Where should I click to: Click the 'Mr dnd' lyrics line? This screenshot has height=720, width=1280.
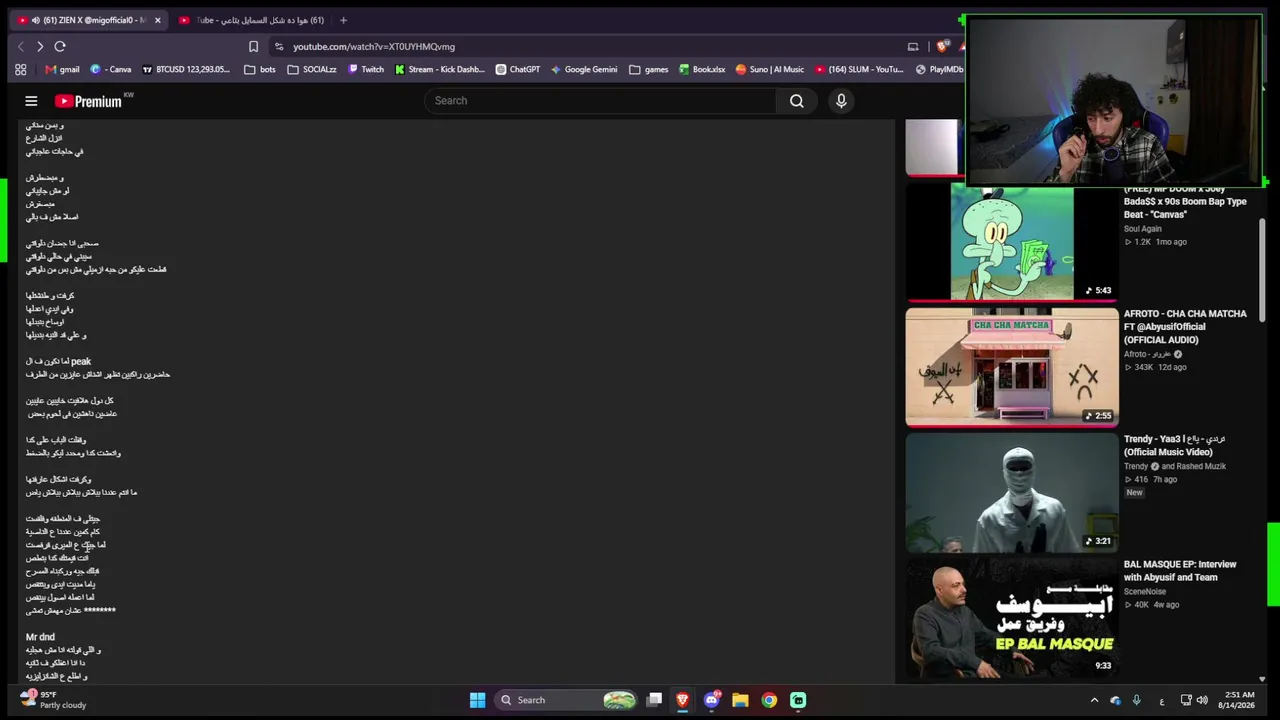coord(40,637)
